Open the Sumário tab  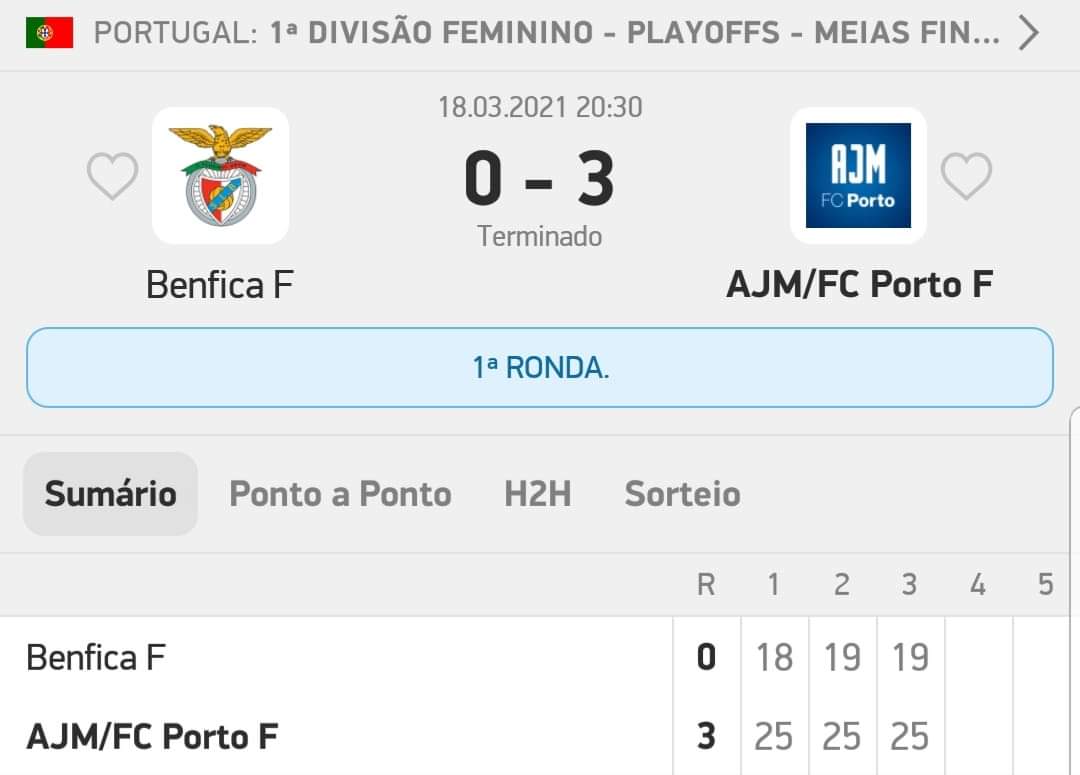tap(110, 494)
